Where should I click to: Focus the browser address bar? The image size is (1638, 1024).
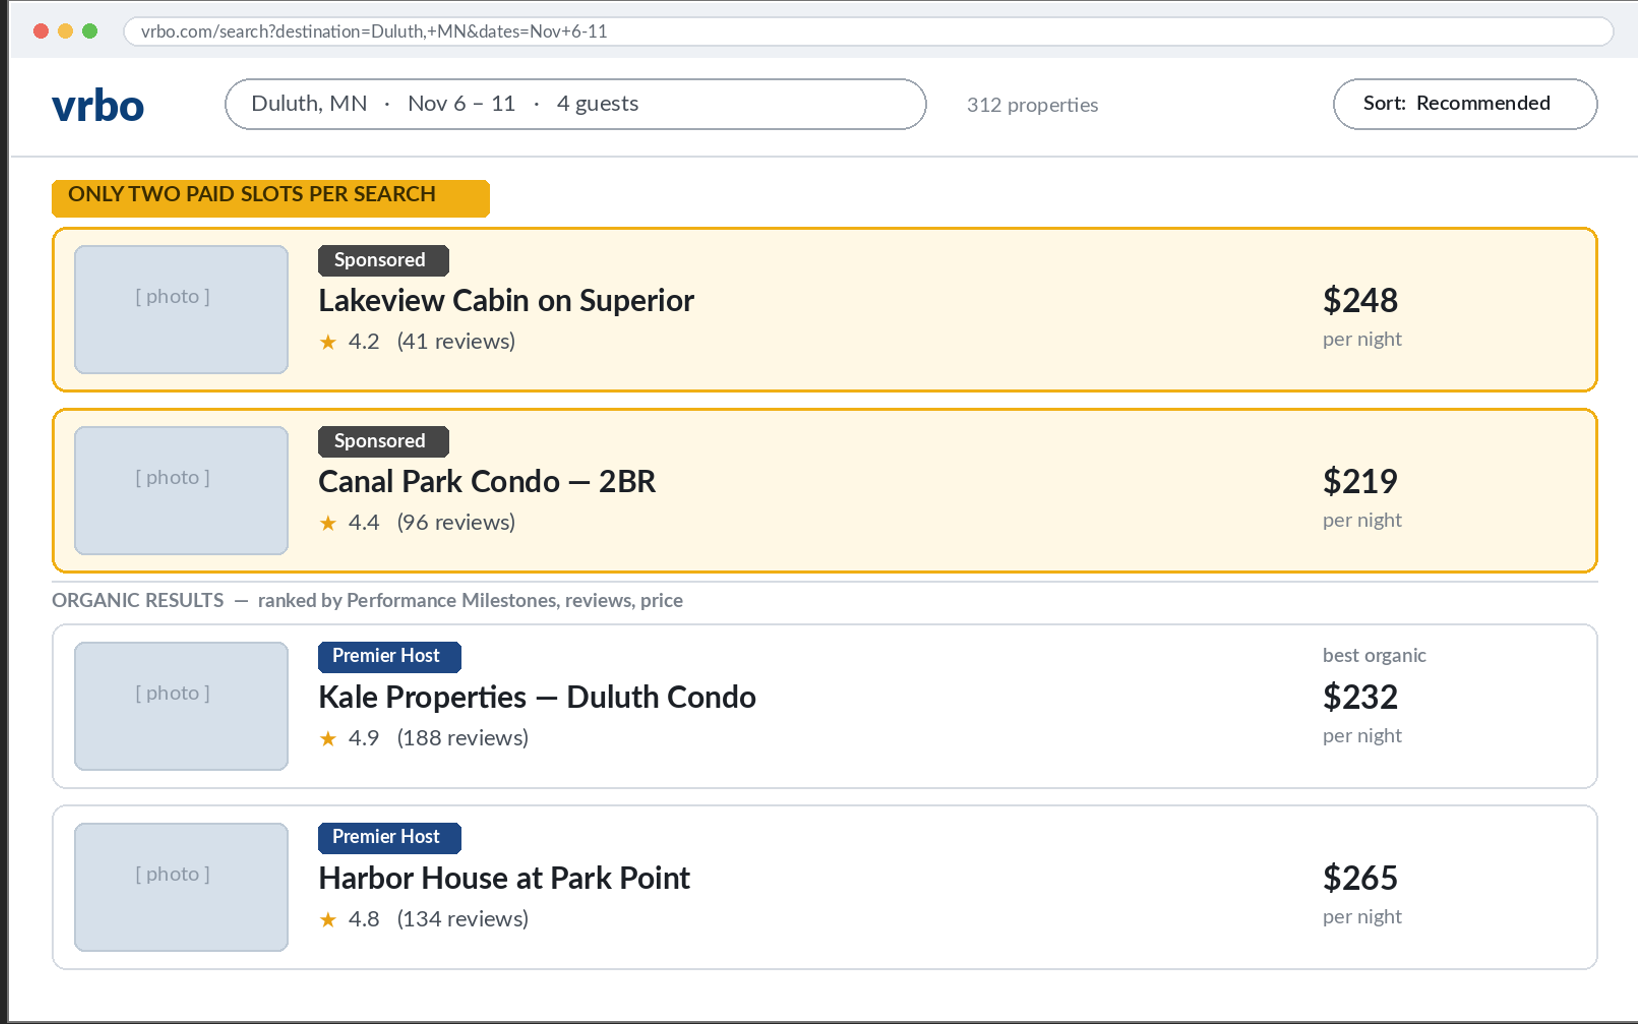(868, 31)
